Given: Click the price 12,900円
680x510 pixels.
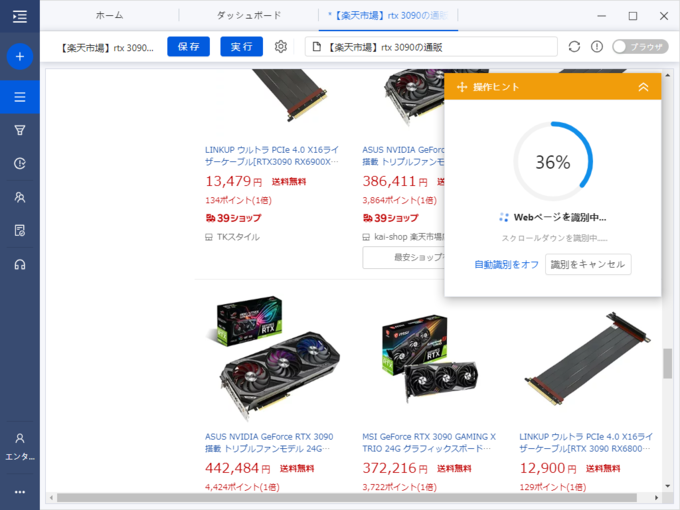Looking at the screenshot, I should (548, 468).
